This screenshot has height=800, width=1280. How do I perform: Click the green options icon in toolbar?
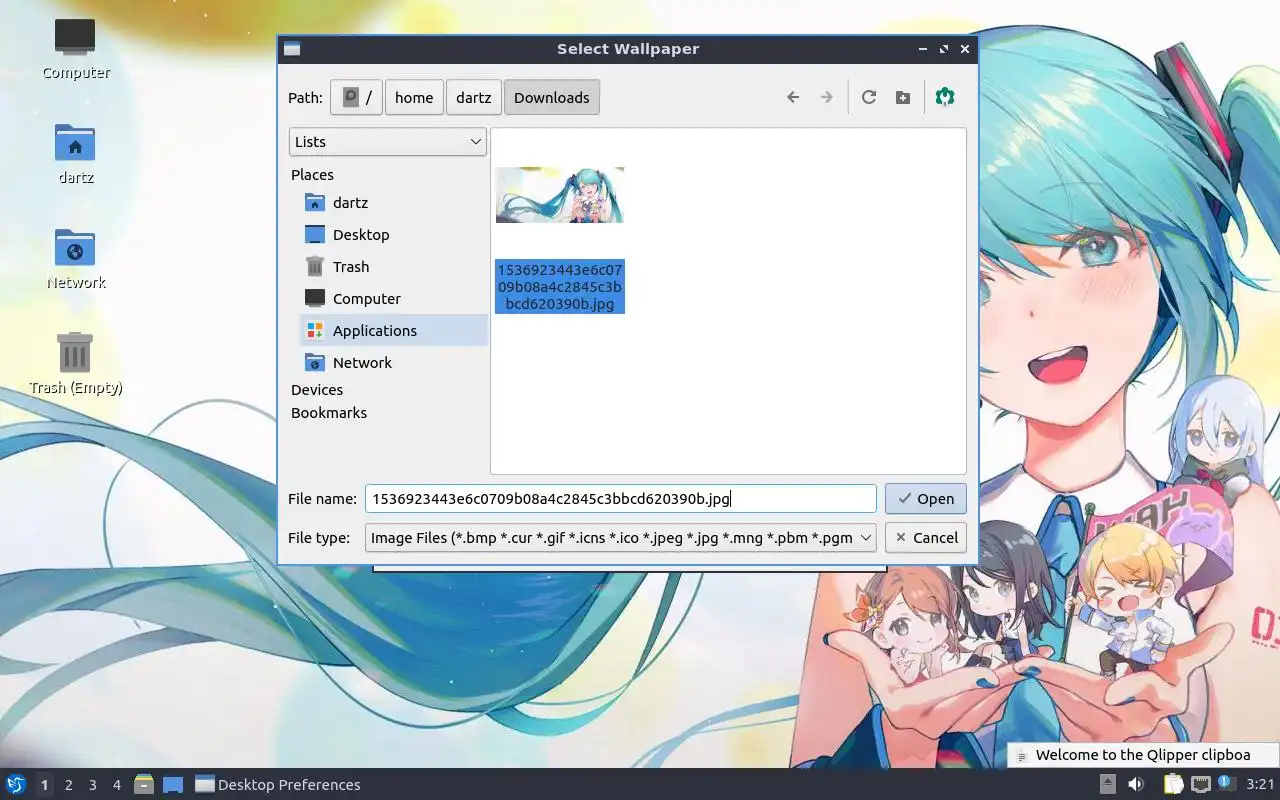(x=945, y=97)
